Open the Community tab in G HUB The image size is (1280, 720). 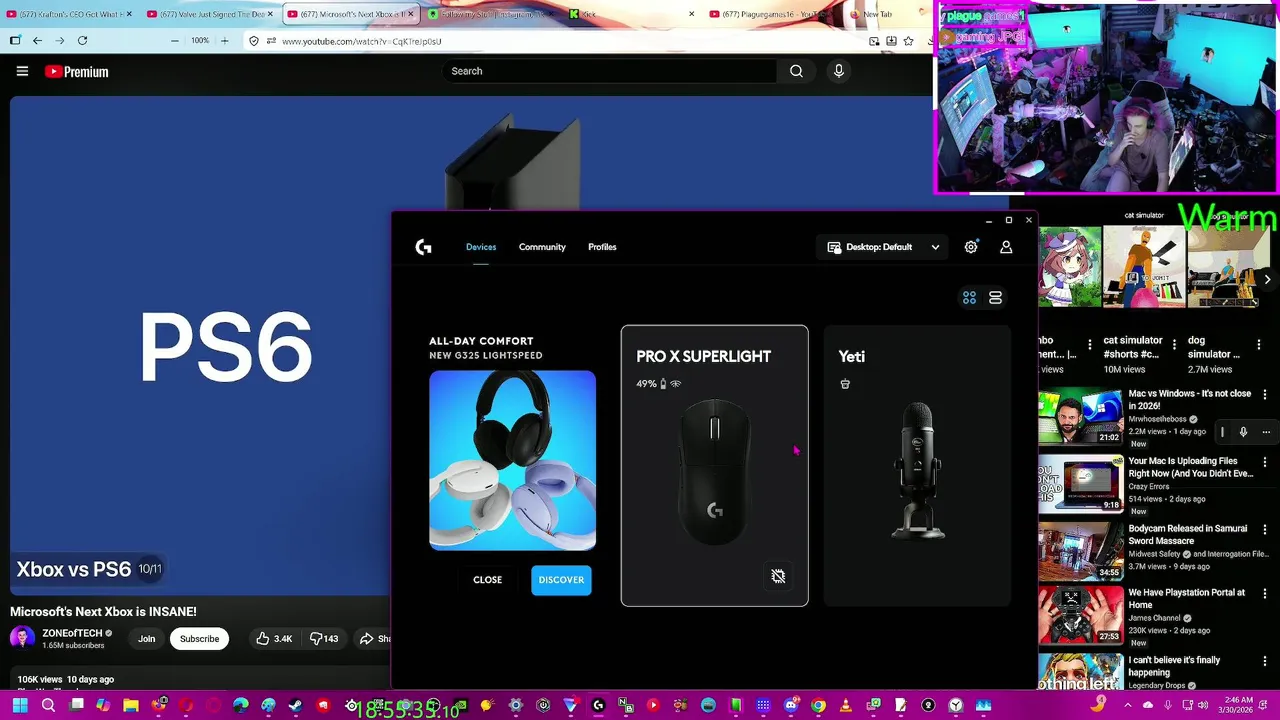click(x=542, y=247)
